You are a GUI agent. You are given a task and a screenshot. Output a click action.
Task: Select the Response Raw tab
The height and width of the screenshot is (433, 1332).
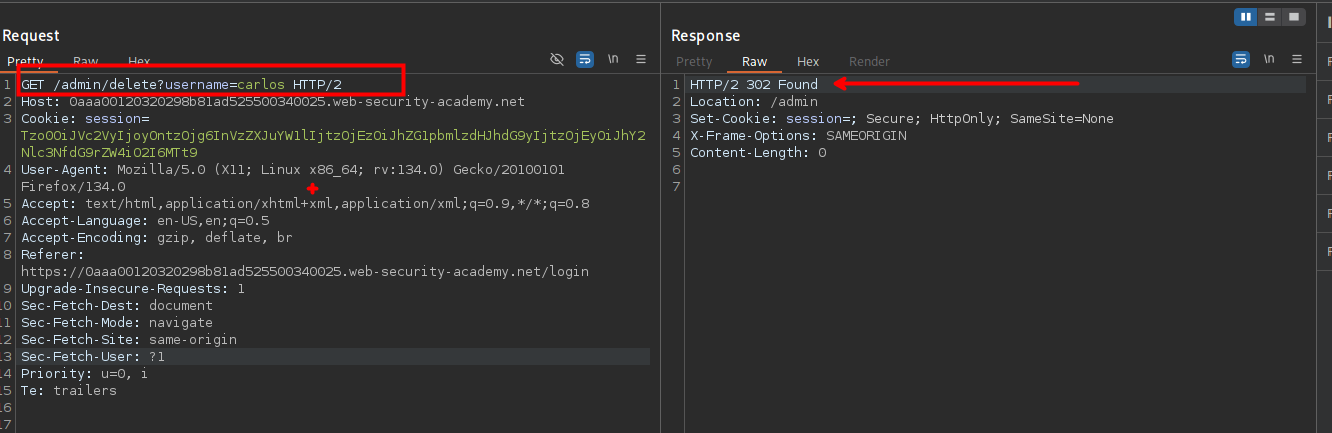[x=754, y=62]
